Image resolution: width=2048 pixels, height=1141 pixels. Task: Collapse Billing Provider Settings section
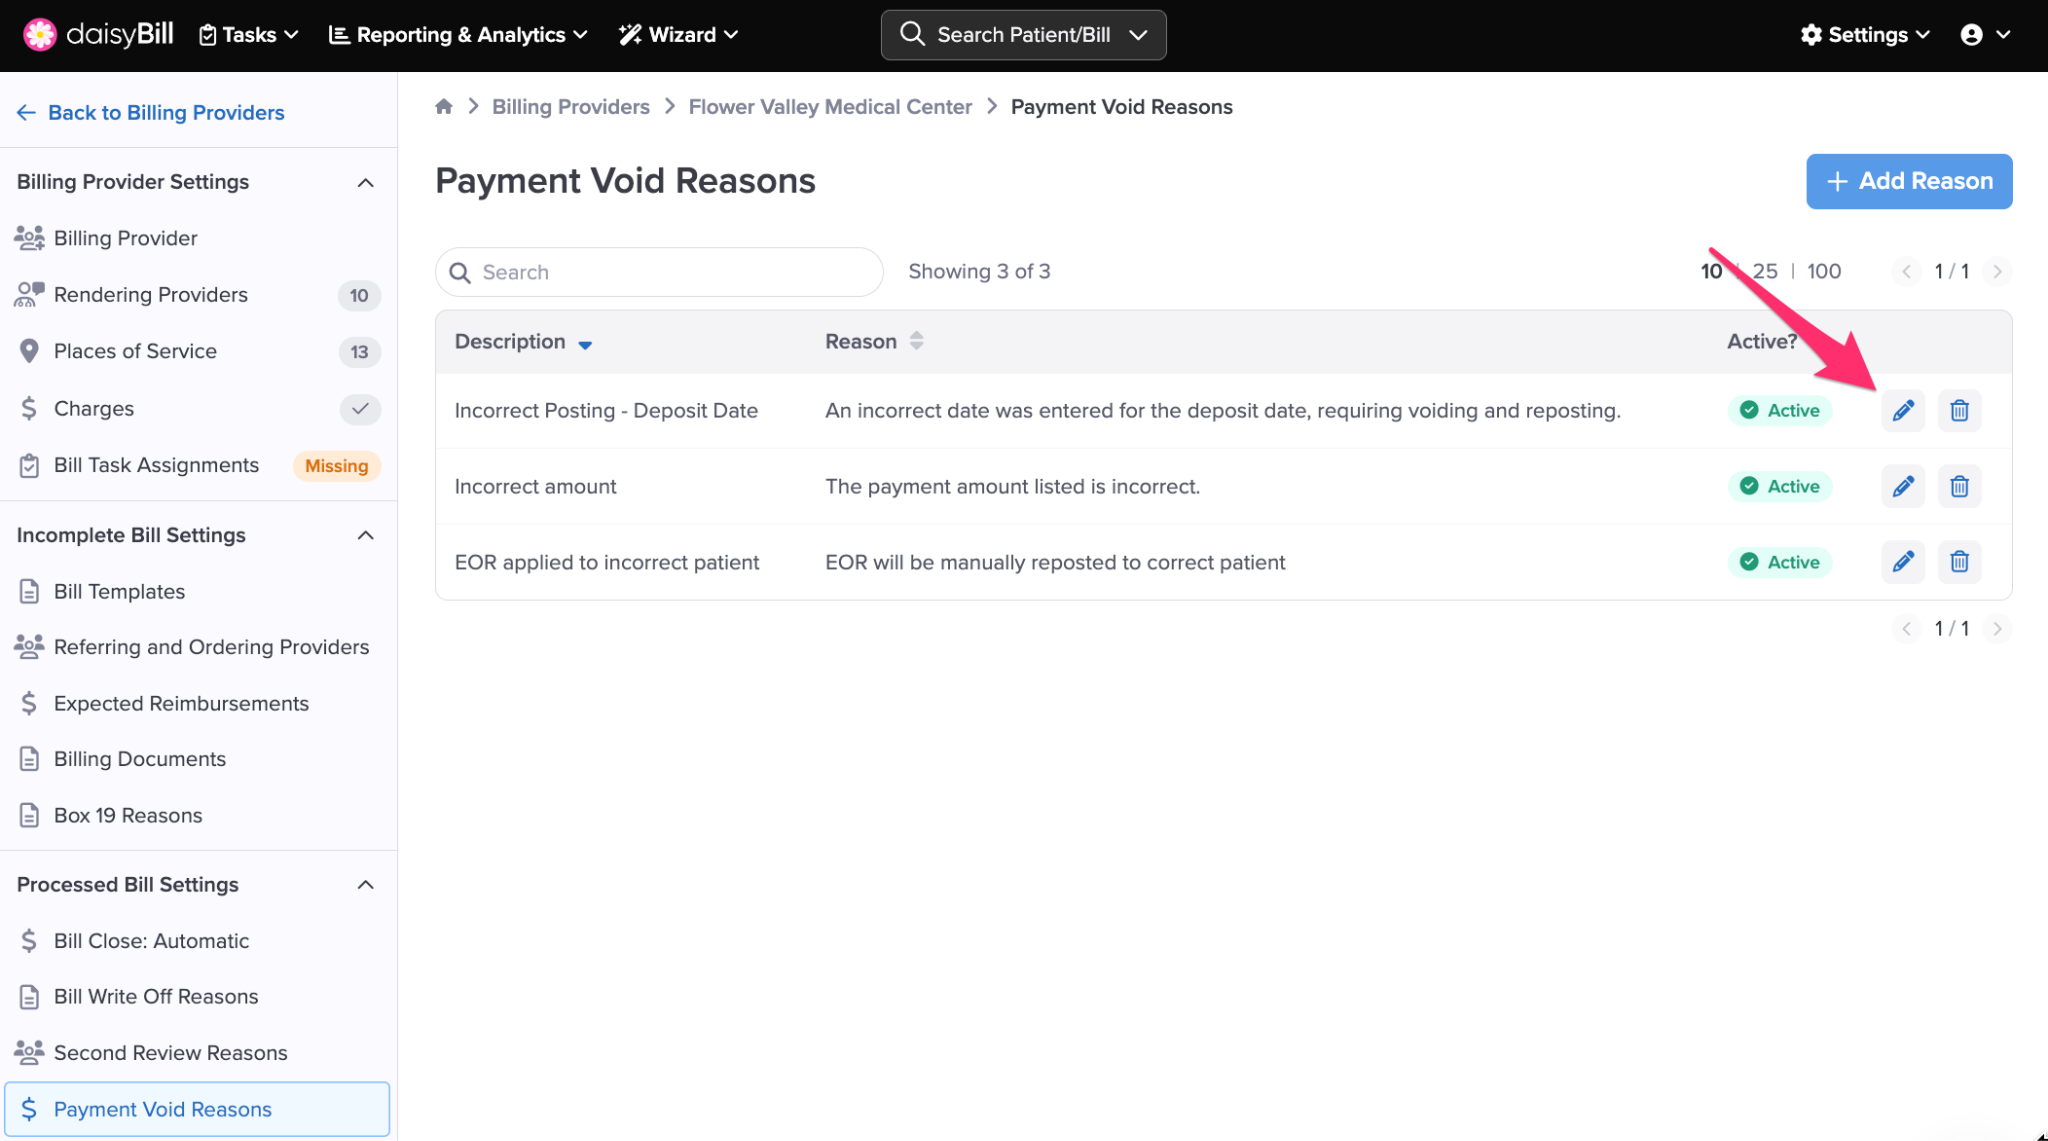click(x=365, y=182)
